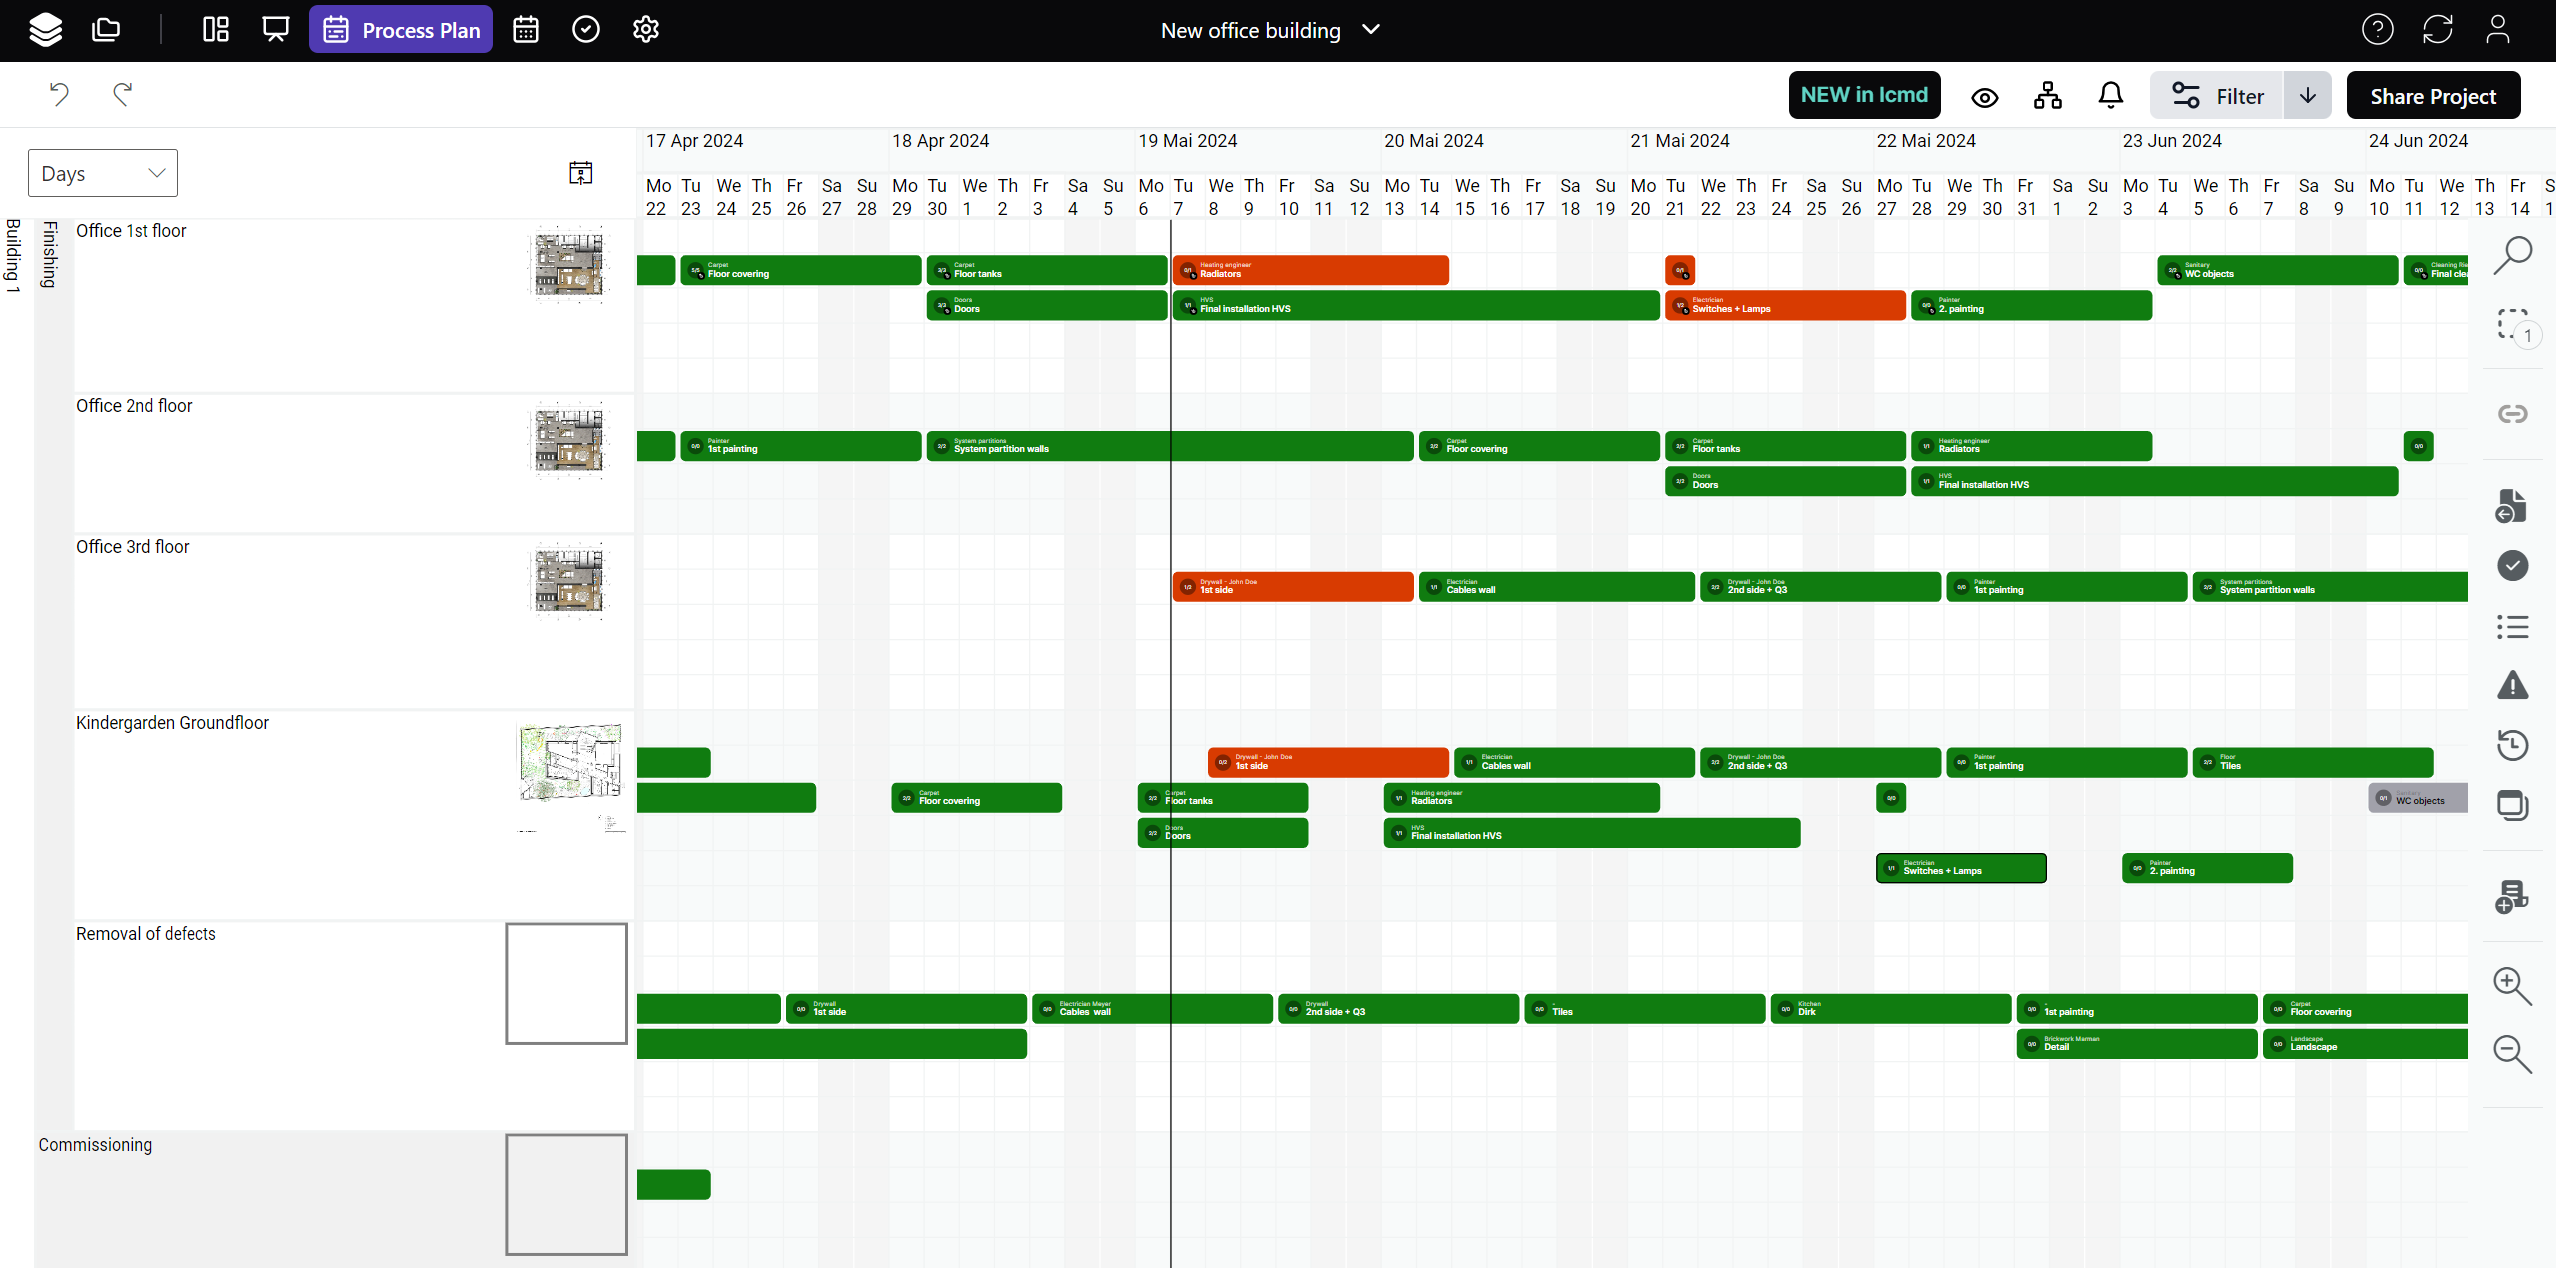Open the Days time scale dropdown
The image size is (2556, 1268).
coord(103,174)
